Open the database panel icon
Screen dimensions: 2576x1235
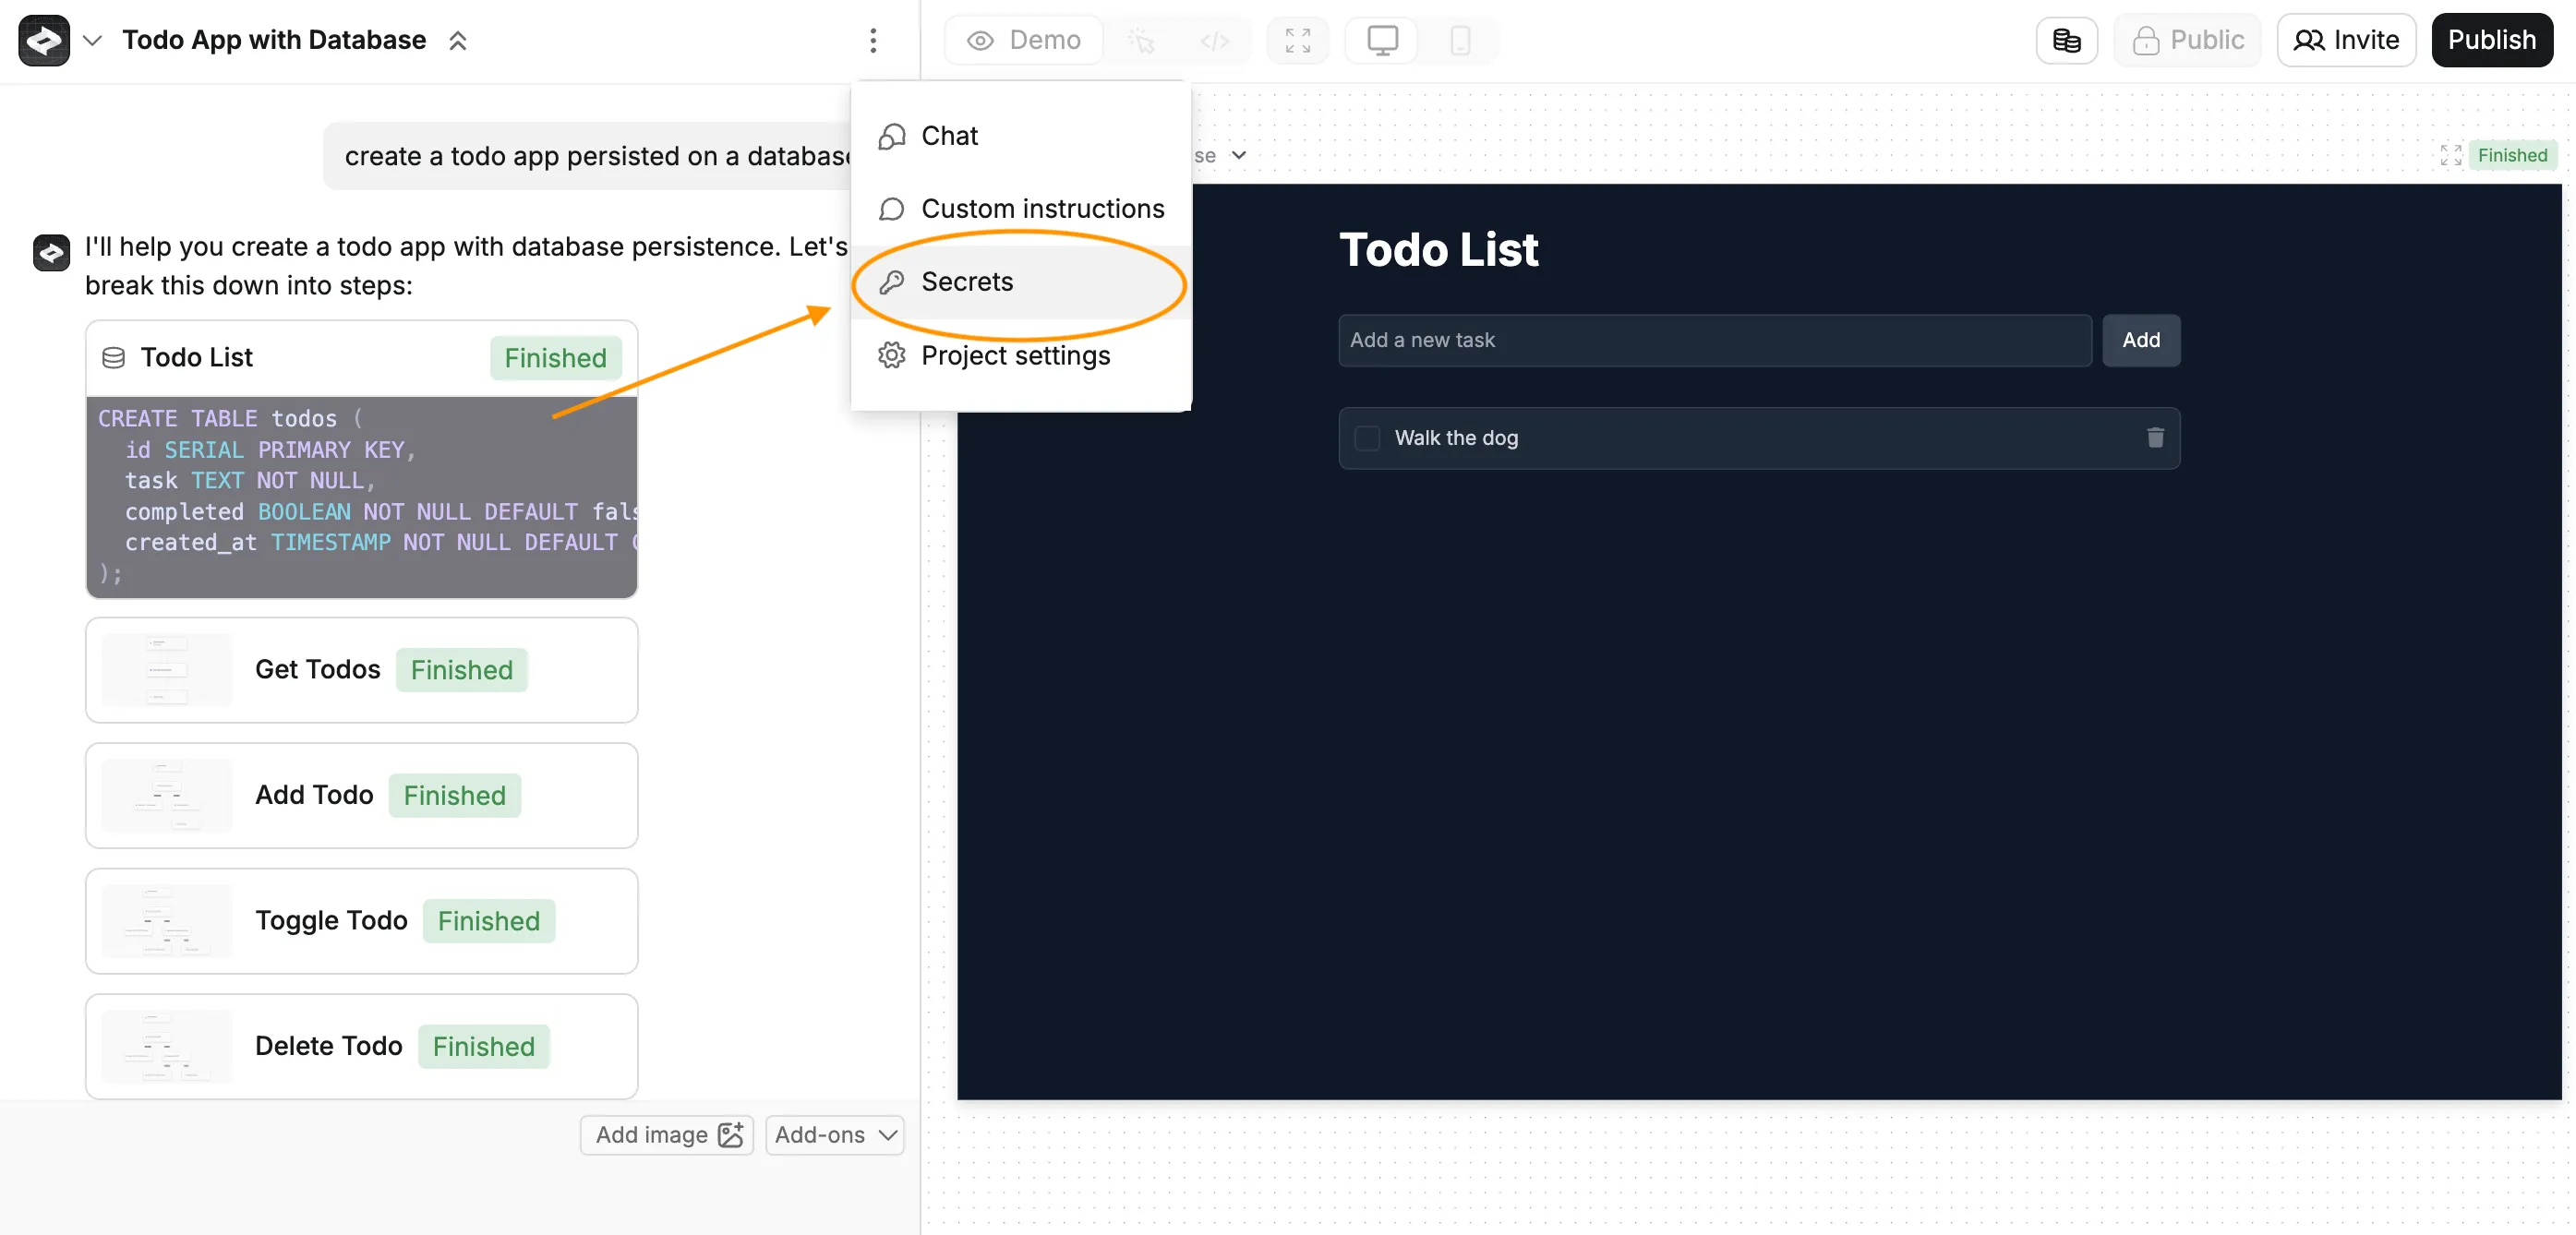[x=2066, y=40]
